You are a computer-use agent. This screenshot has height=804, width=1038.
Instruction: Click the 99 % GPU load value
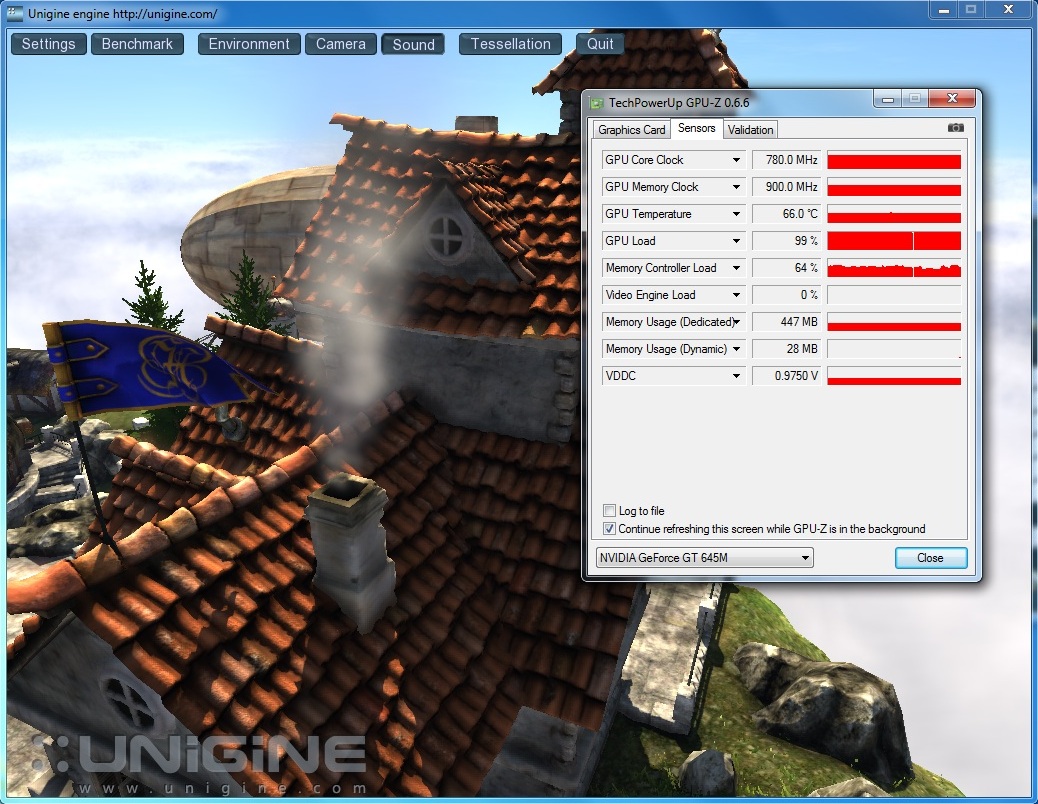786,241
